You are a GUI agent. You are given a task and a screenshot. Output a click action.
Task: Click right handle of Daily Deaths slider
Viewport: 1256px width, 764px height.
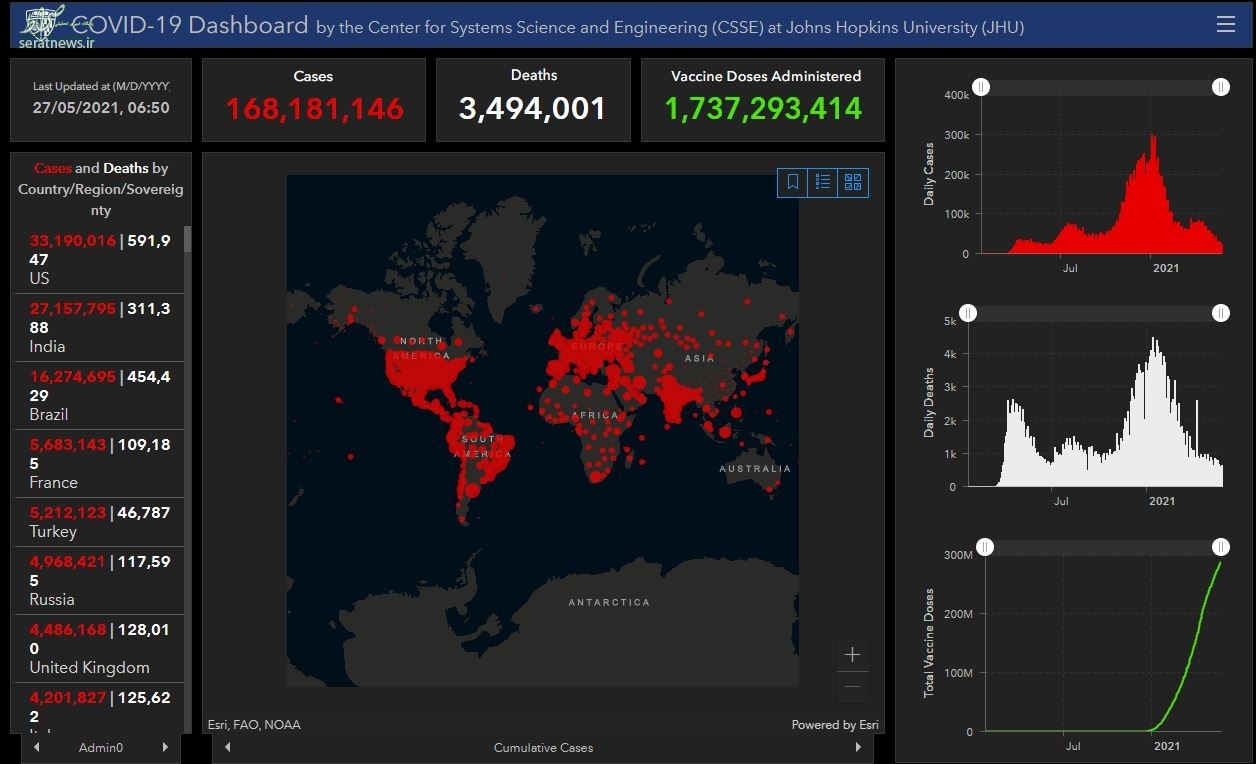1220,313
